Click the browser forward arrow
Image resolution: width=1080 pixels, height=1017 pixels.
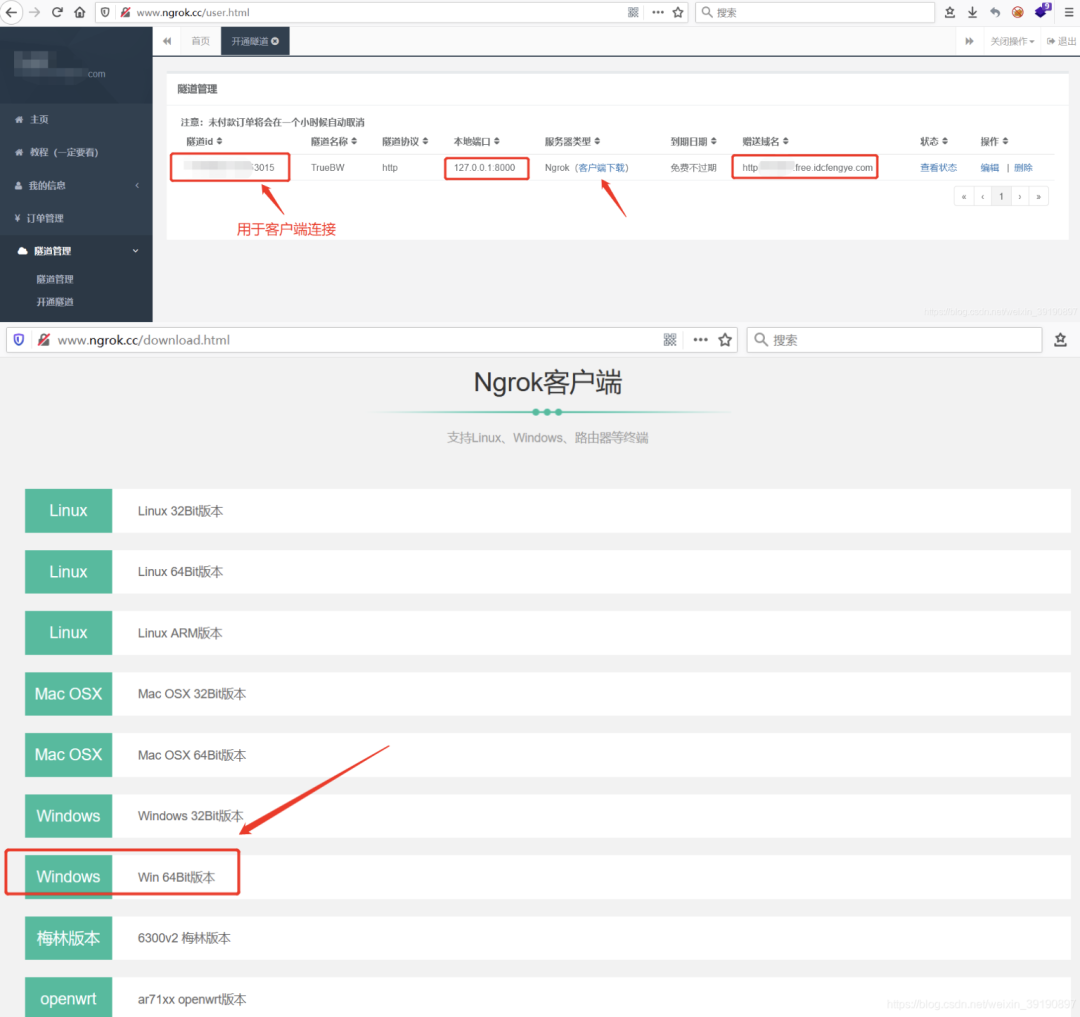coord(34,12)
